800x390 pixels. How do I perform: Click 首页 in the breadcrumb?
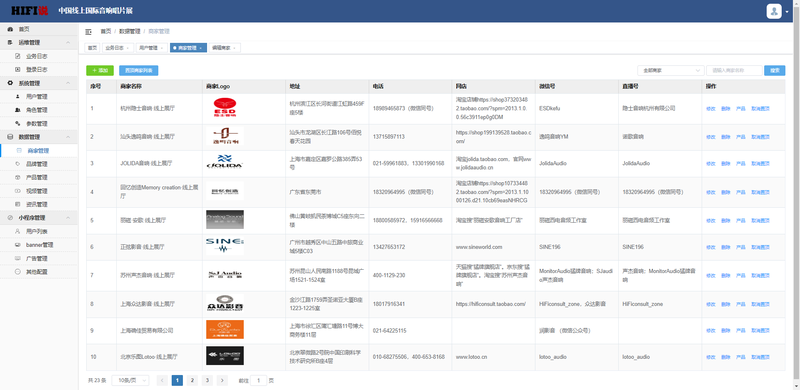point(106,32)
